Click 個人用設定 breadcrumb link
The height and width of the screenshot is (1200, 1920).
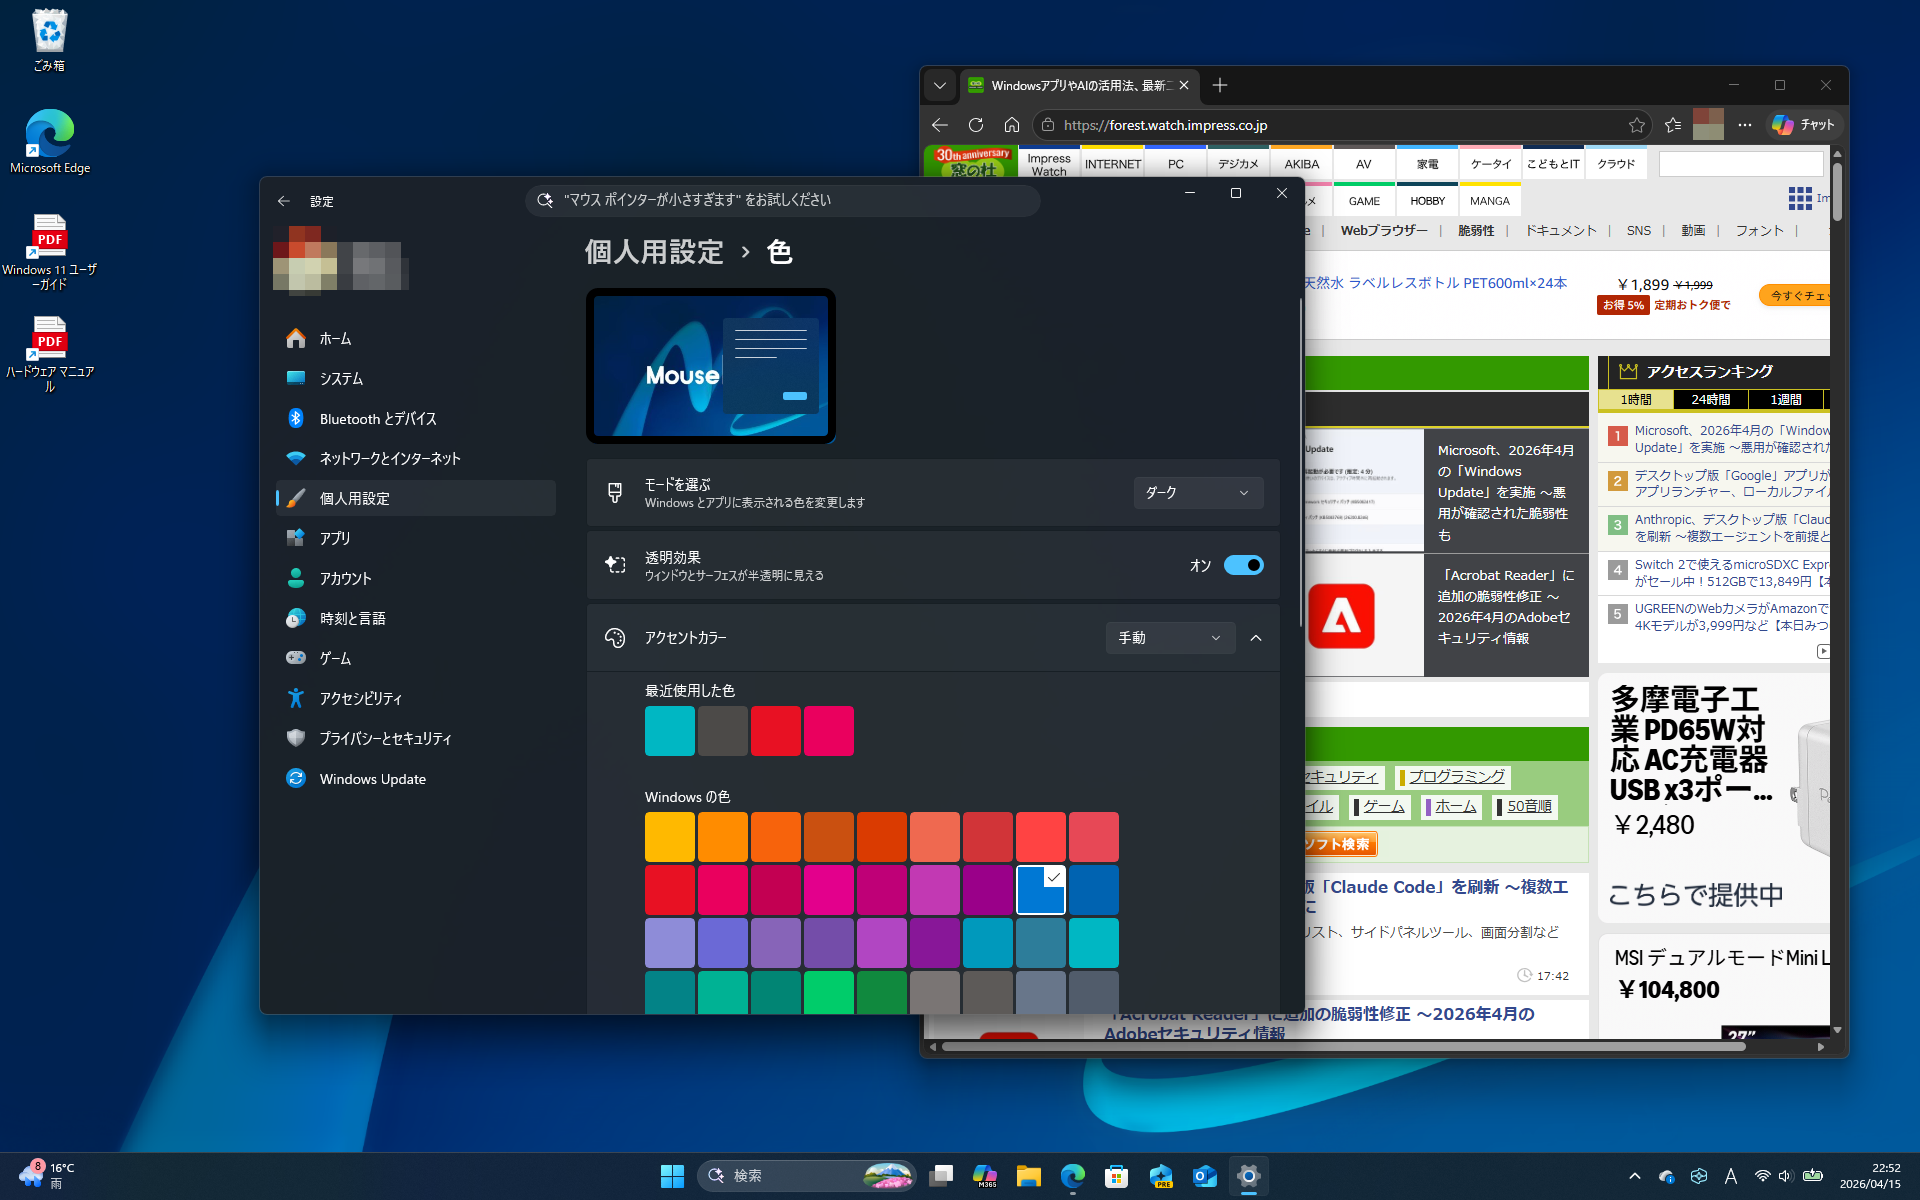[x=654, y=252]
